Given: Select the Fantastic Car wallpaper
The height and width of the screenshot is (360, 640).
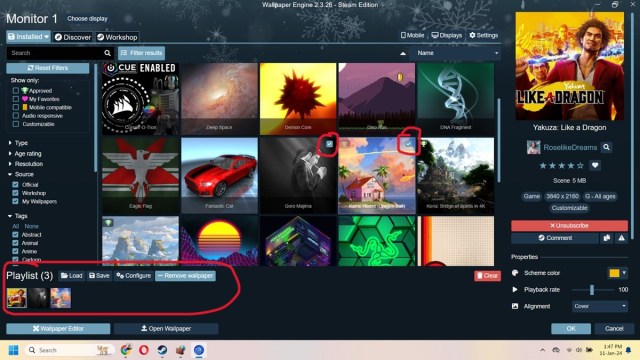Looking at the screenshot, I should pyautogui.click(x=219, y=176).
